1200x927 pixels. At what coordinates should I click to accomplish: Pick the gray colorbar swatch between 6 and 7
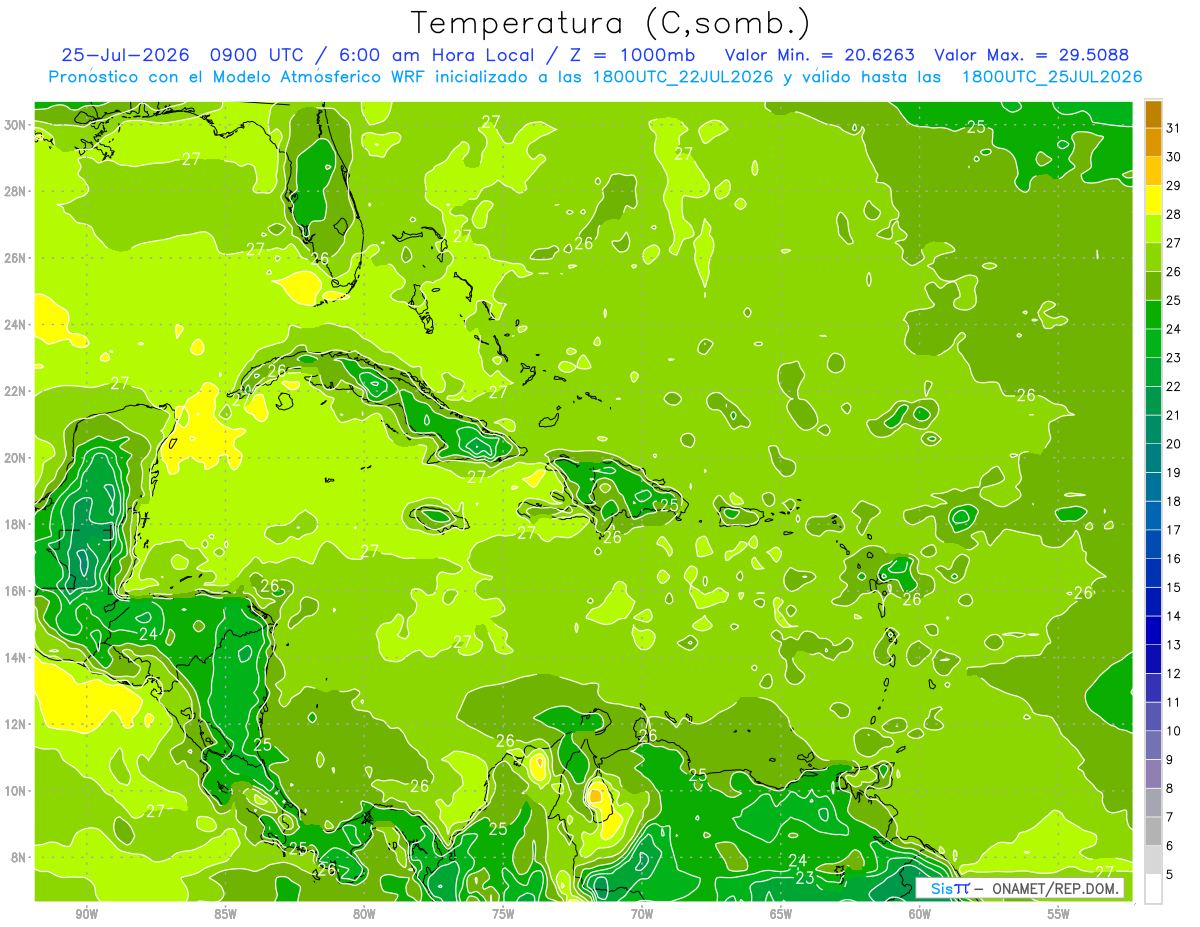coord(1153,831)
